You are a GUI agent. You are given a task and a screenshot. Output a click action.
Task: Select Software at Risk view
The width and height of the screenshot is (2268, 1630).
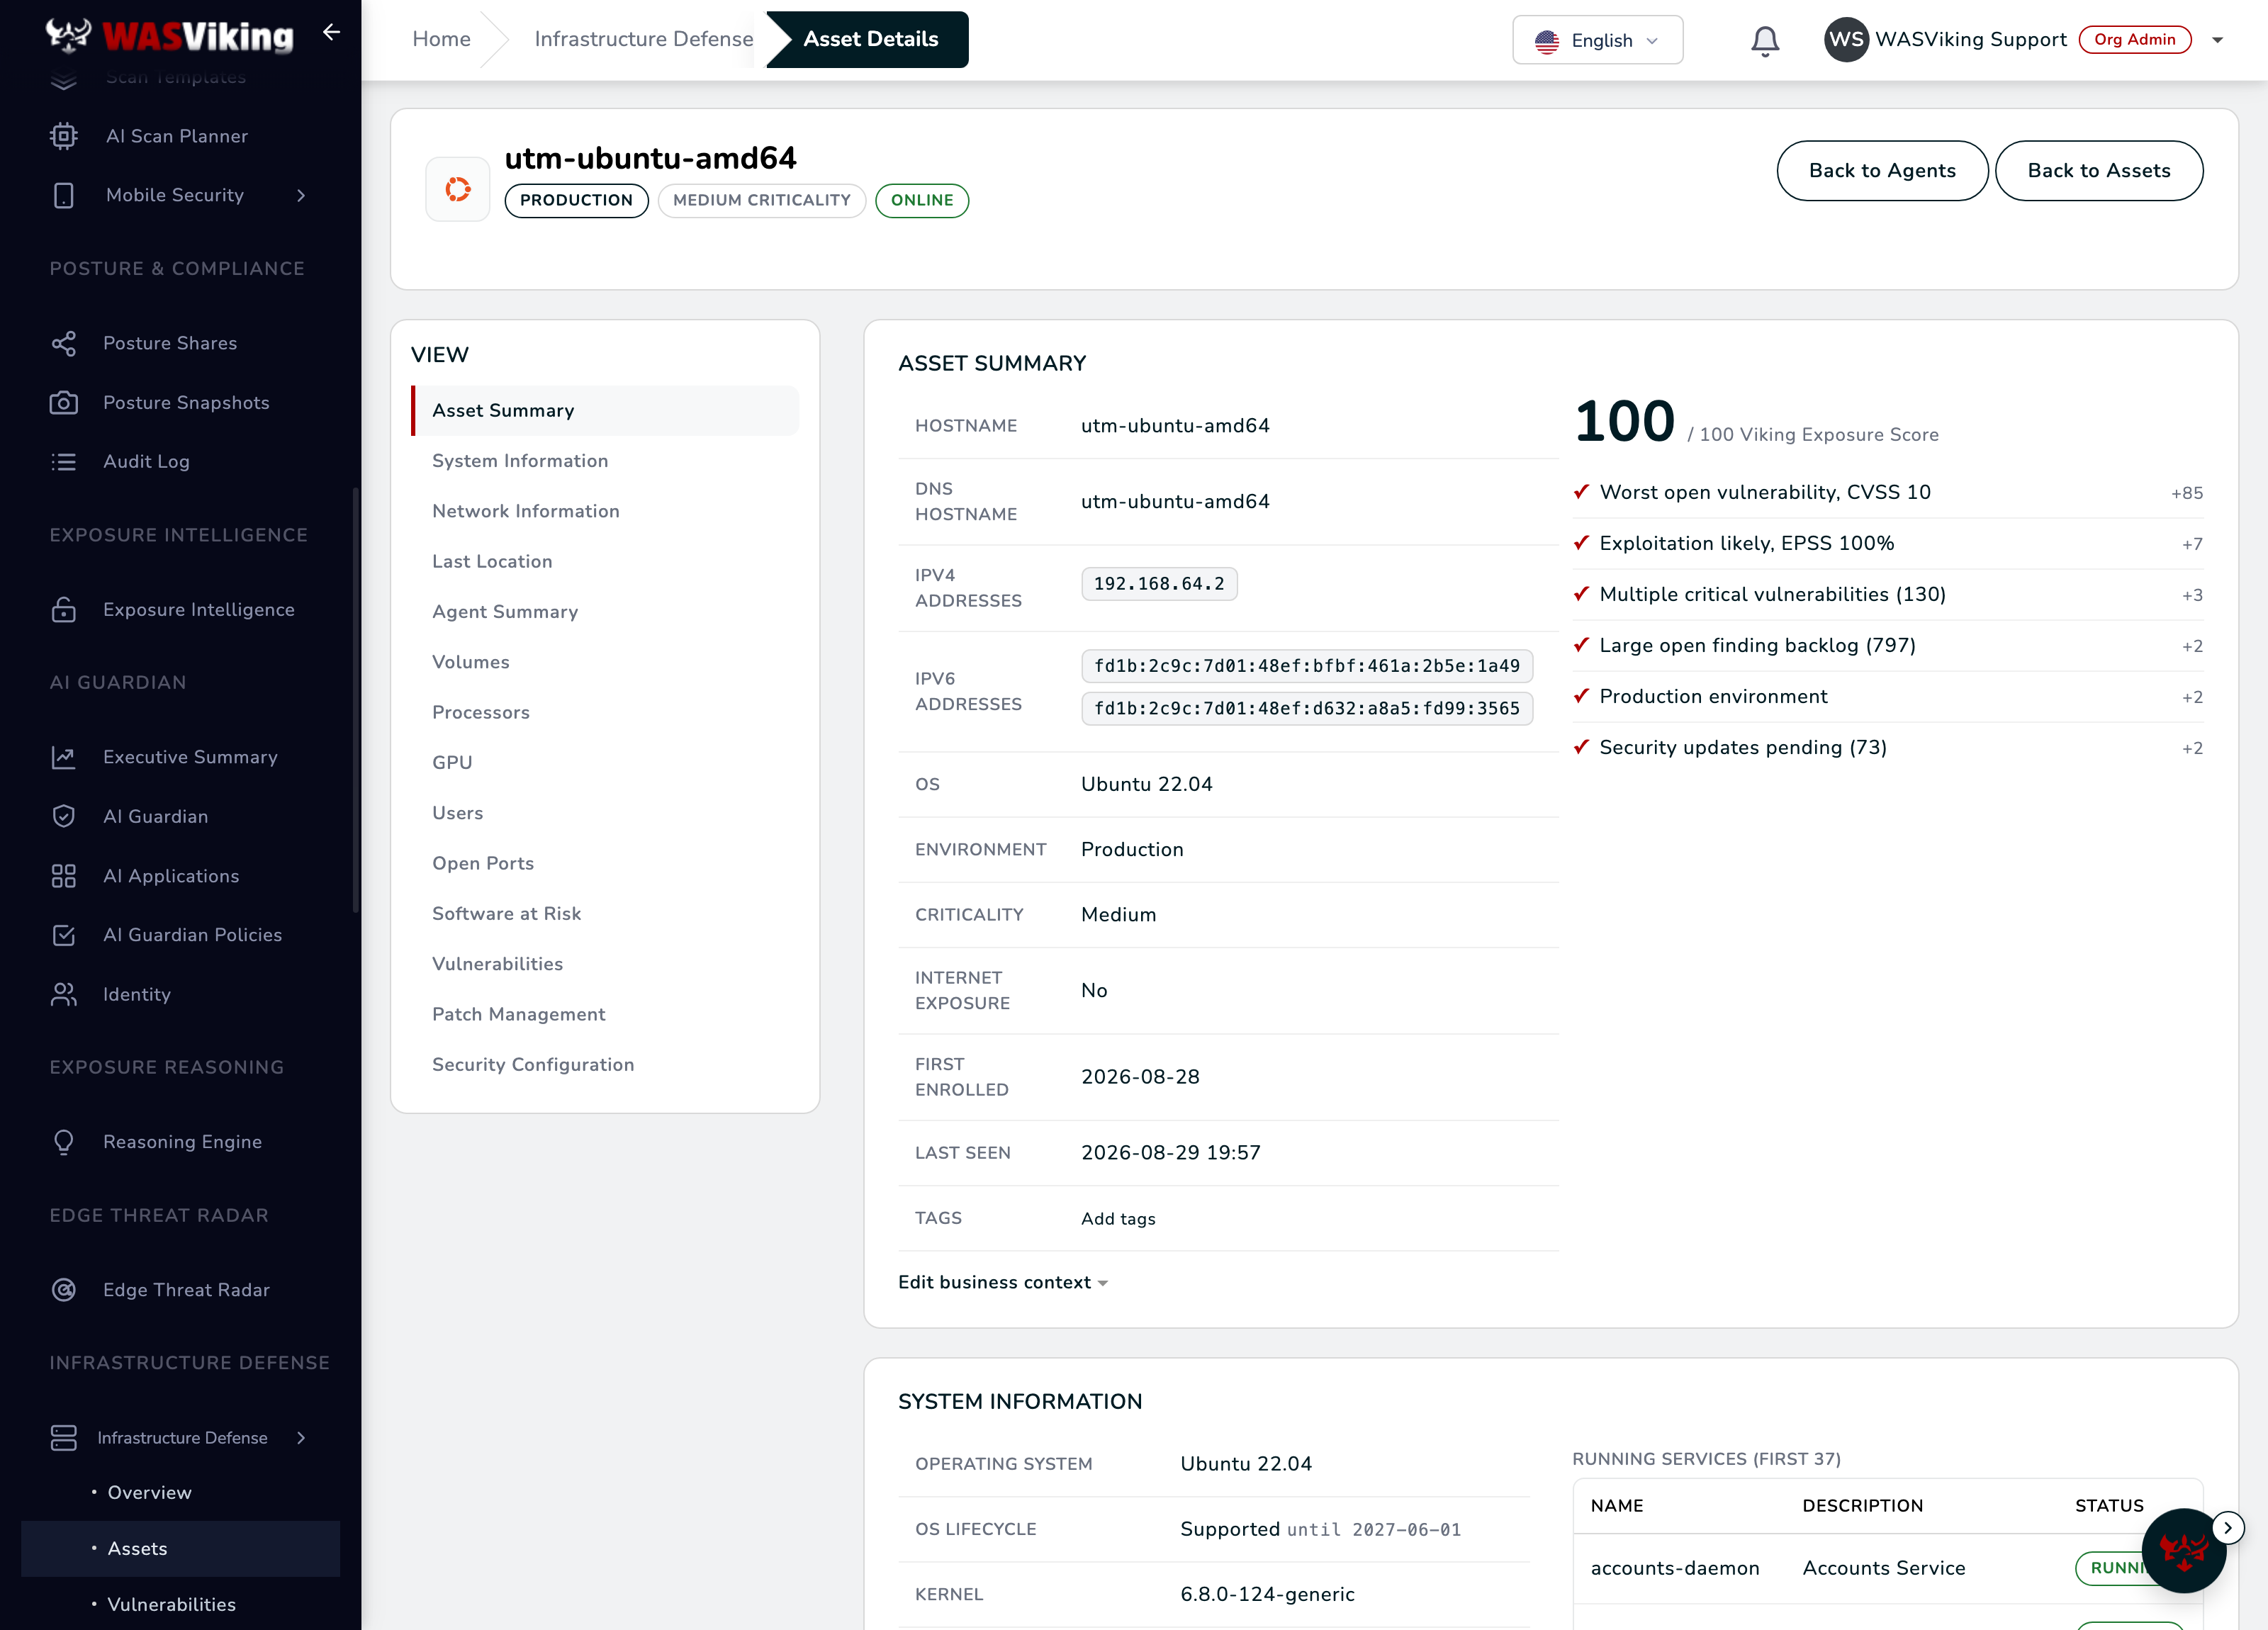(605, 913)
